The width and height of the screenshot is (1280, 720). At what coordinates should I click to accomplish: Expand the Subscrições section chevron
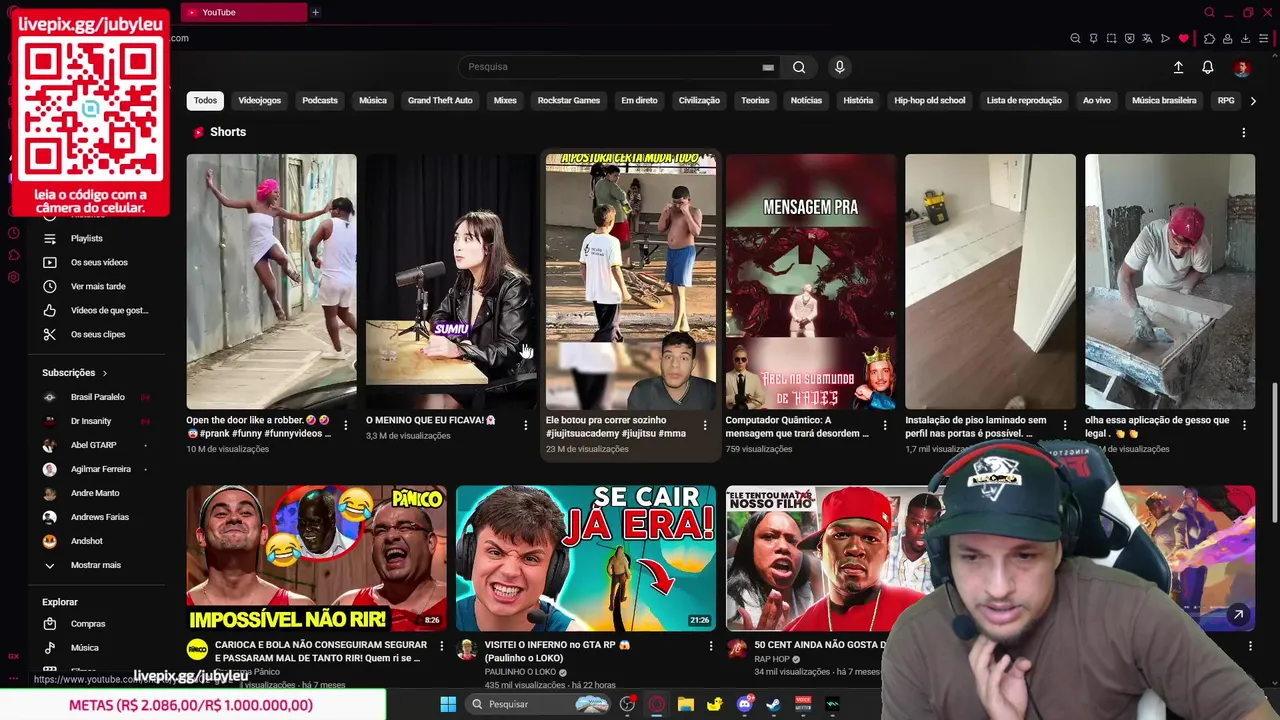[104, 373]
